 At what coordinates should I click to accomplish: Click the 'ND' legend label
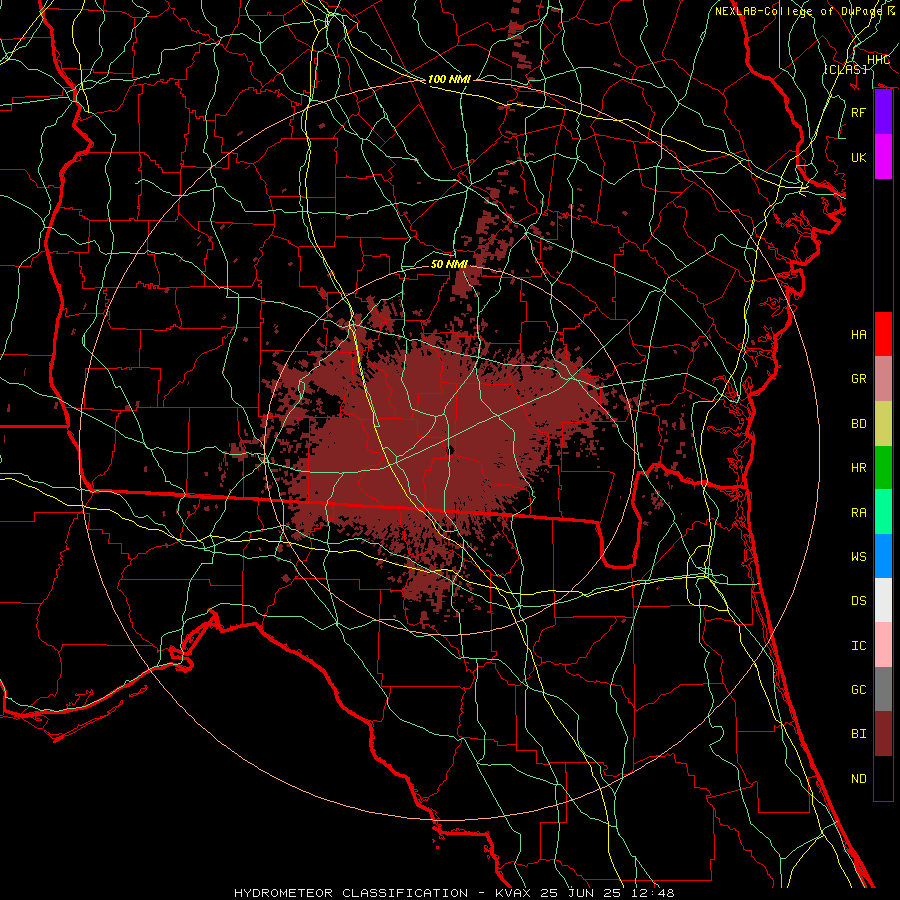tap(859, 779)
